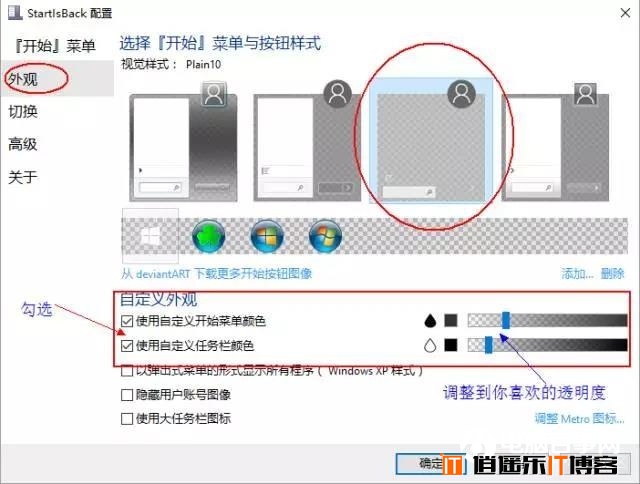Click the 调整 Metro 图标 link
Image resolution: width=640 pixels, height=484 pixels.
(579, 419)
